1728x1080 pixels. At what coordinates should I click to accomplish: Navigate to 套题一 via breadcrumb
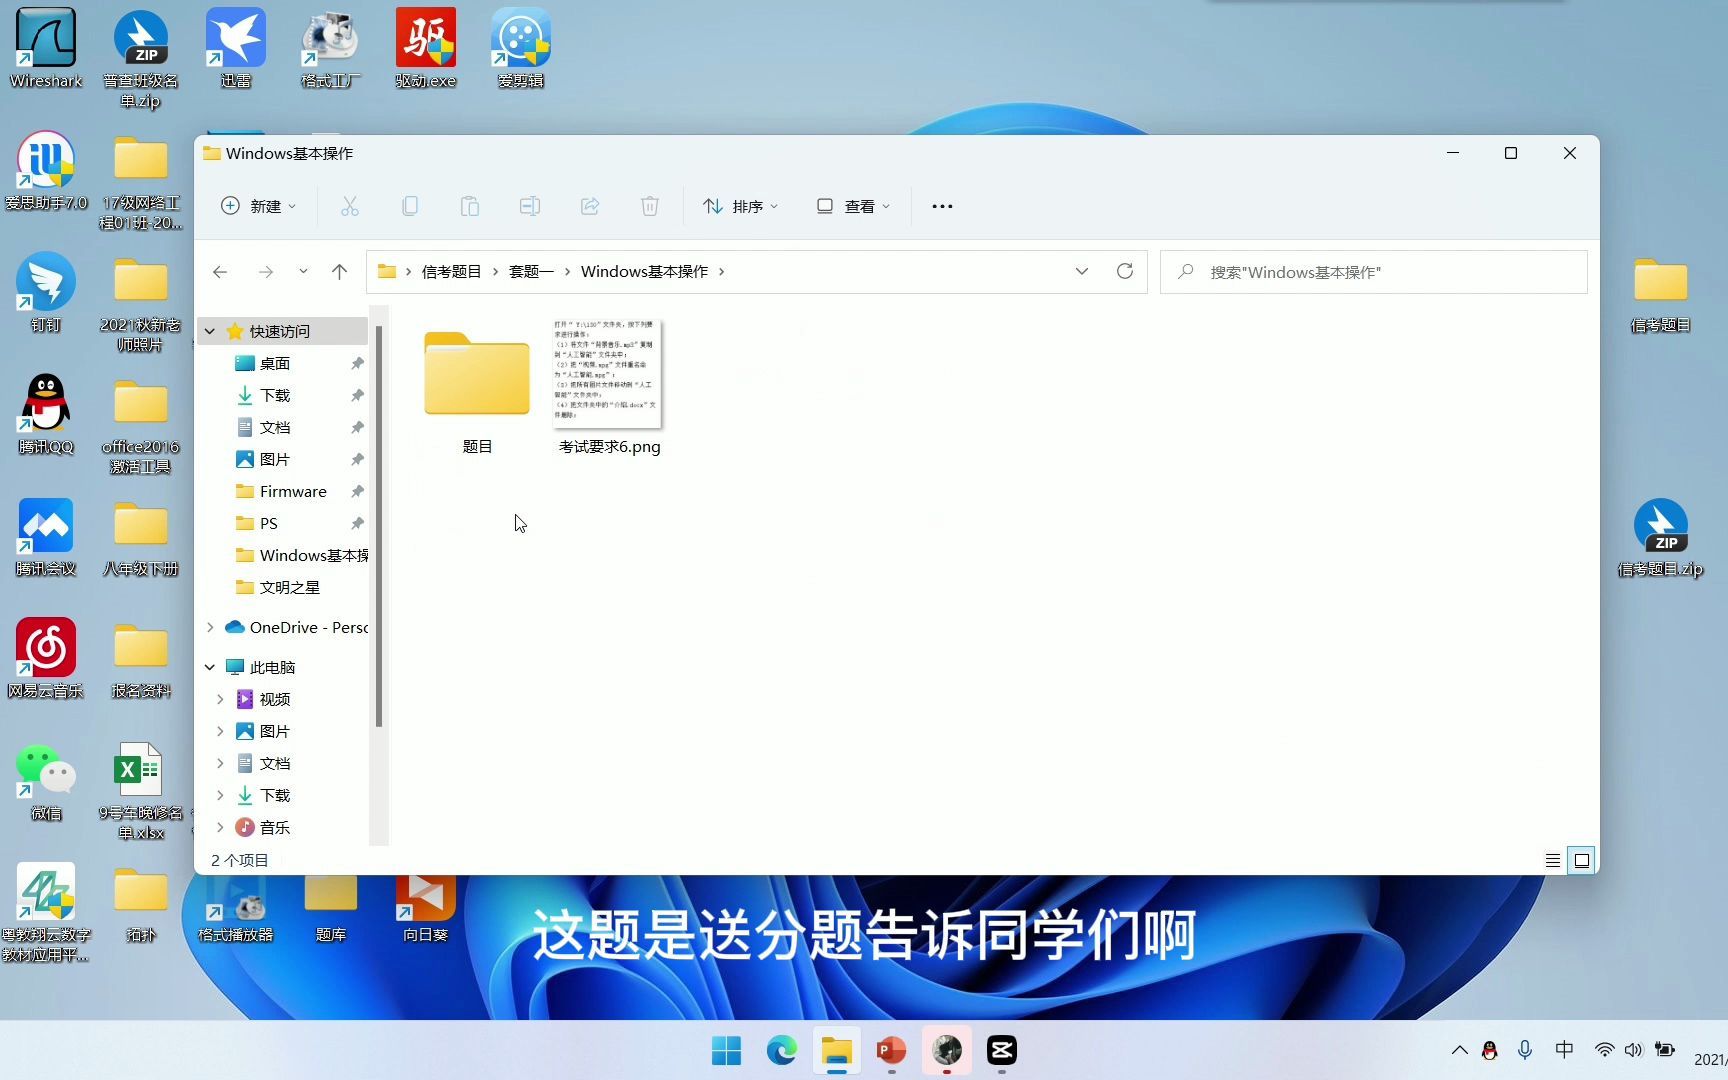click(x=531, y=271)
